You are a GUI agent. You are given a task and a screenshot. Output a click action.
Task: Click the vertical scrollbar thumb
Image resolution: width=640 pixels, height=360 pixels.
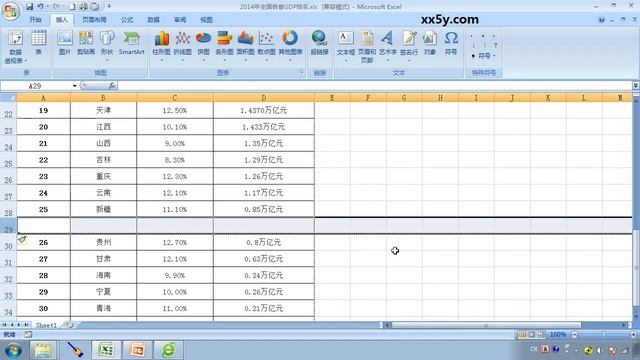pos(636,269)
